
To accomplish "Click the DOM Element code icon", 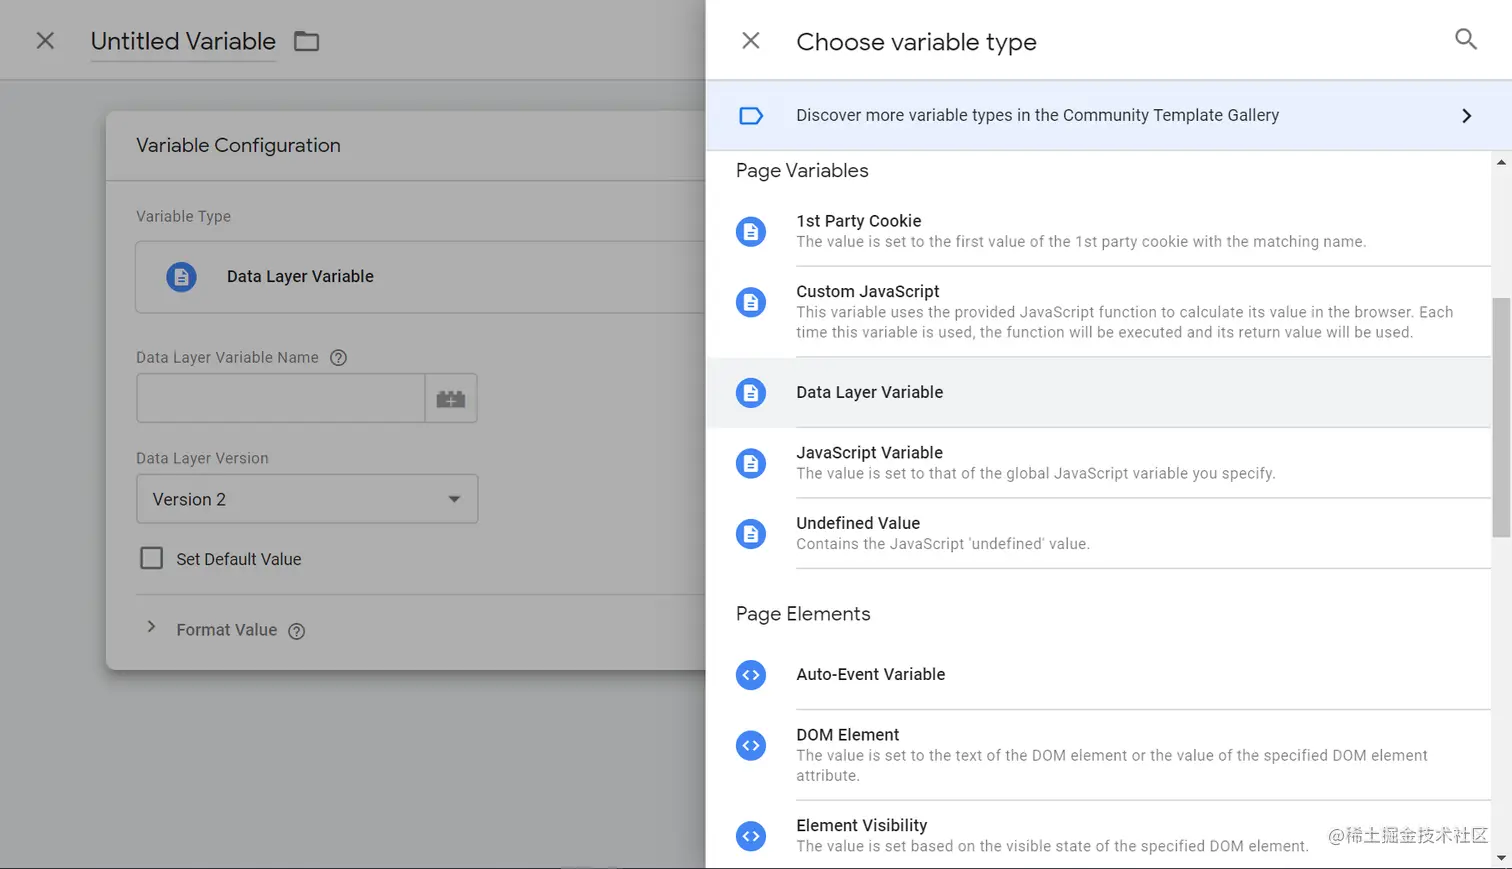I will pyautogui.click(x=751, y=745).
